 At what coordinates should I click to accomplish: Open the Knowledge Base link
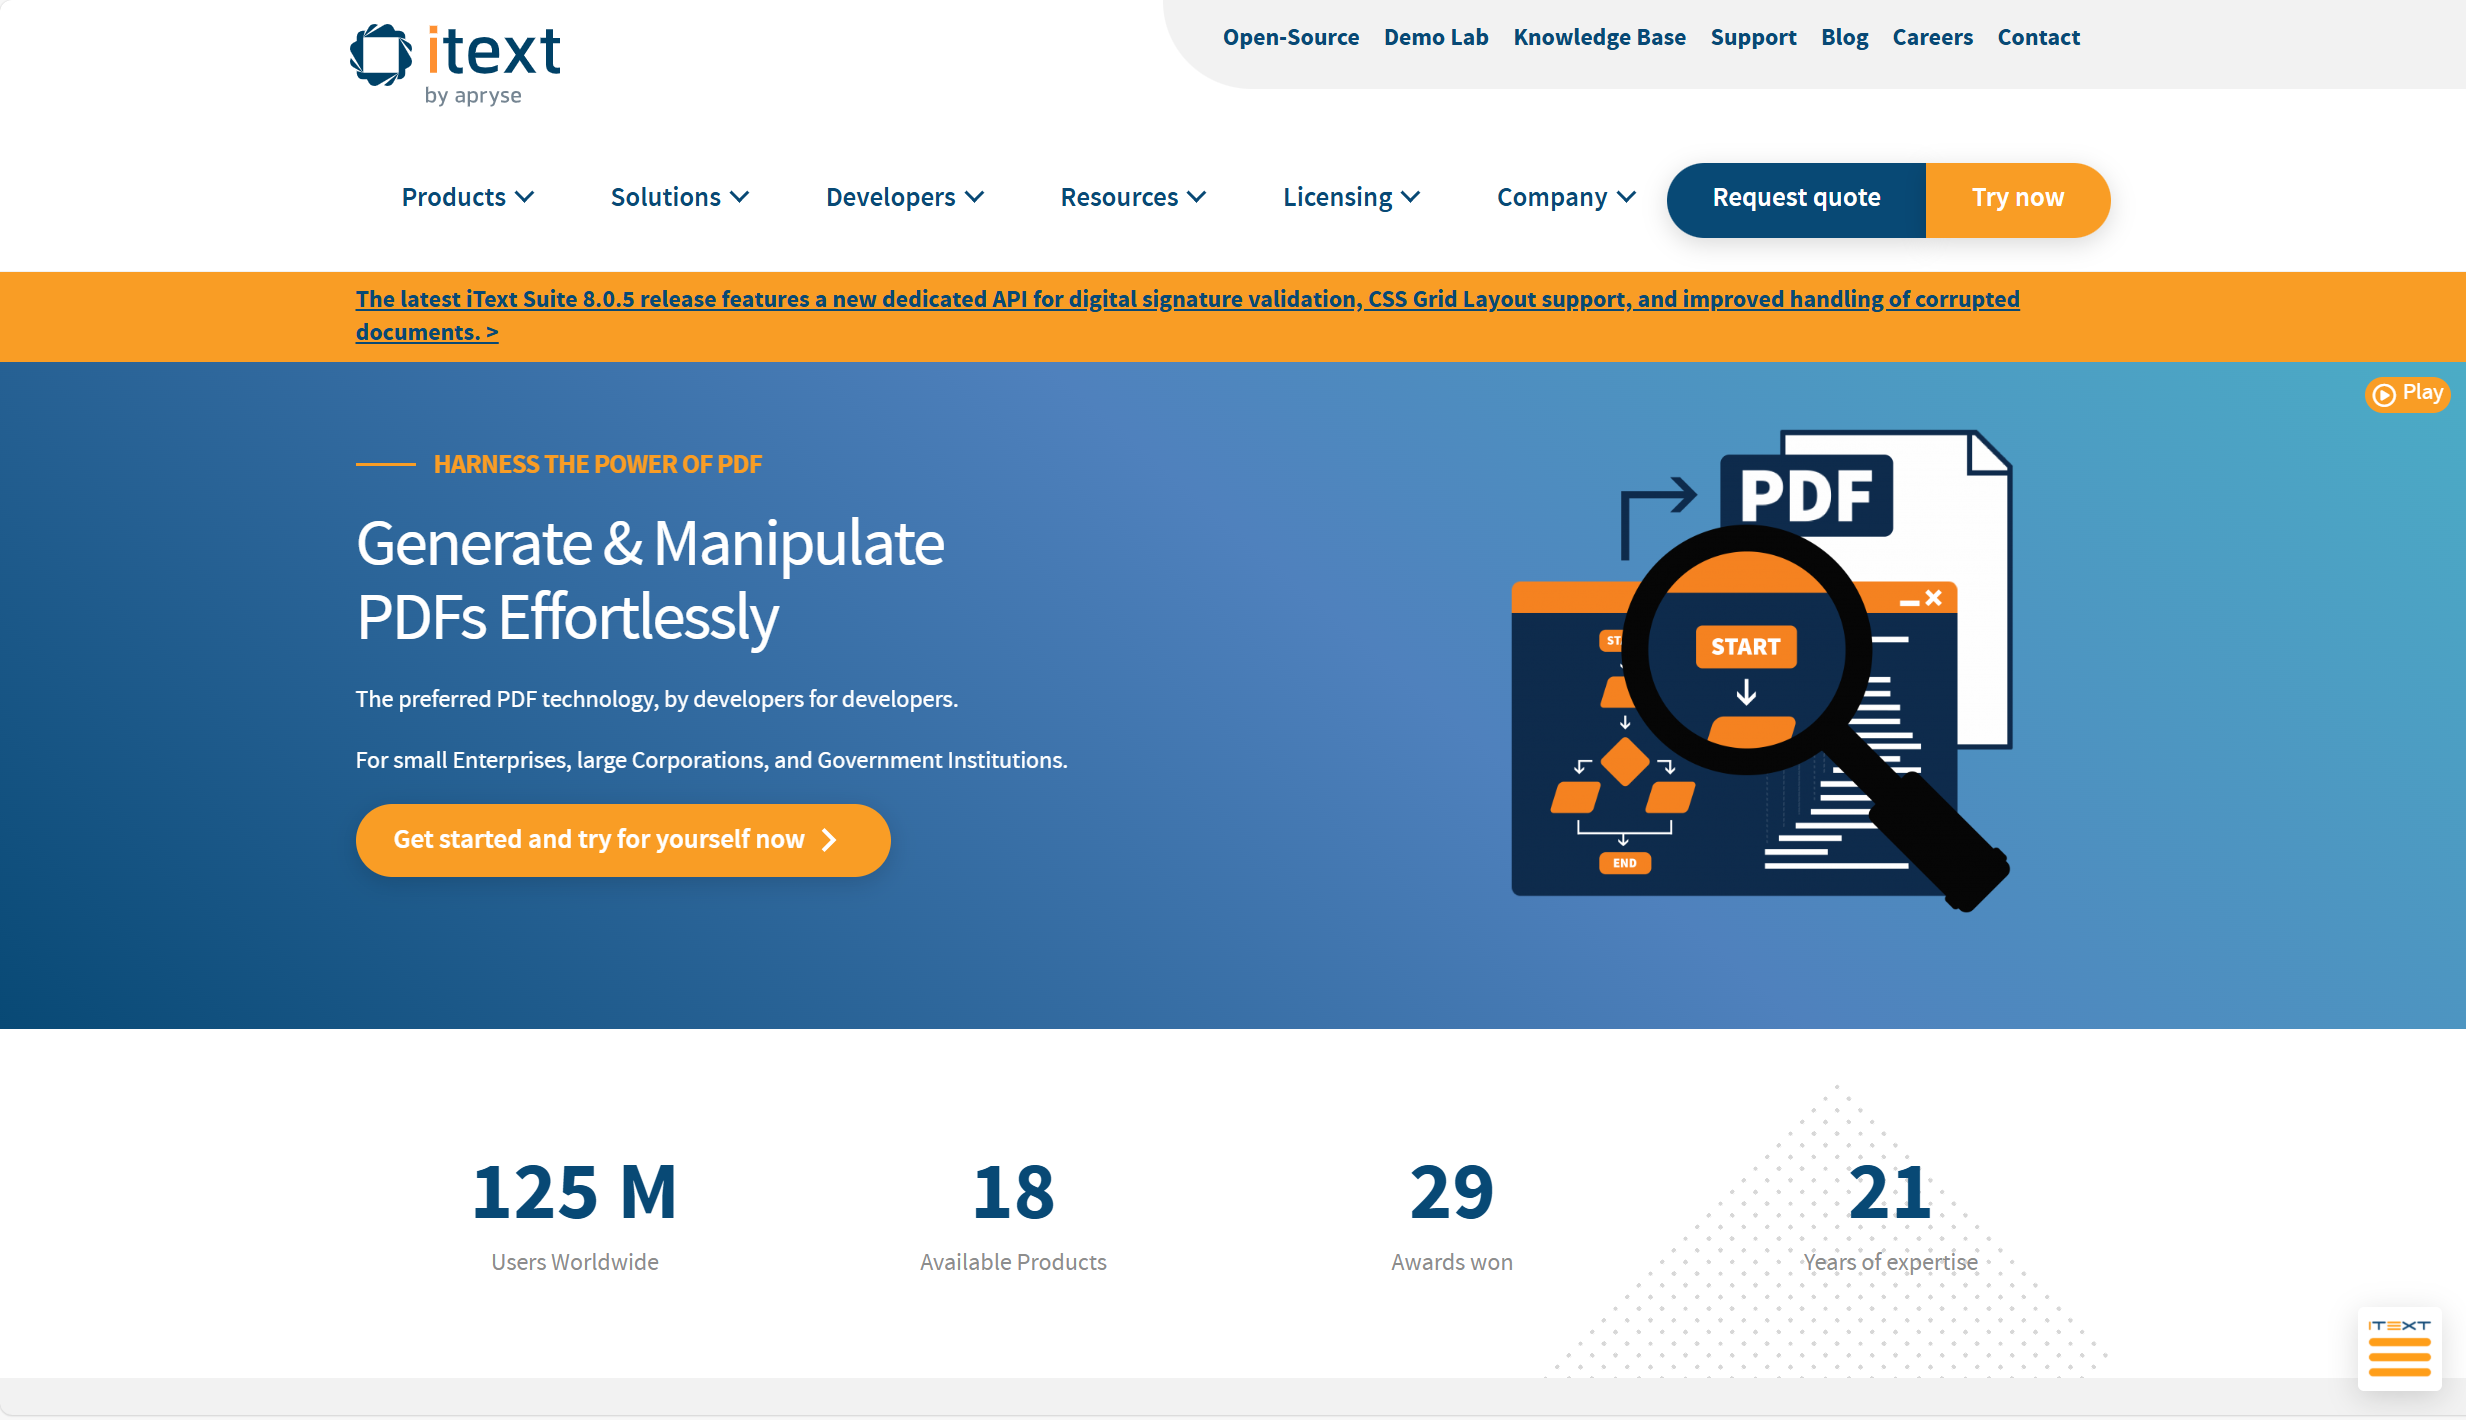point(1599,37)
